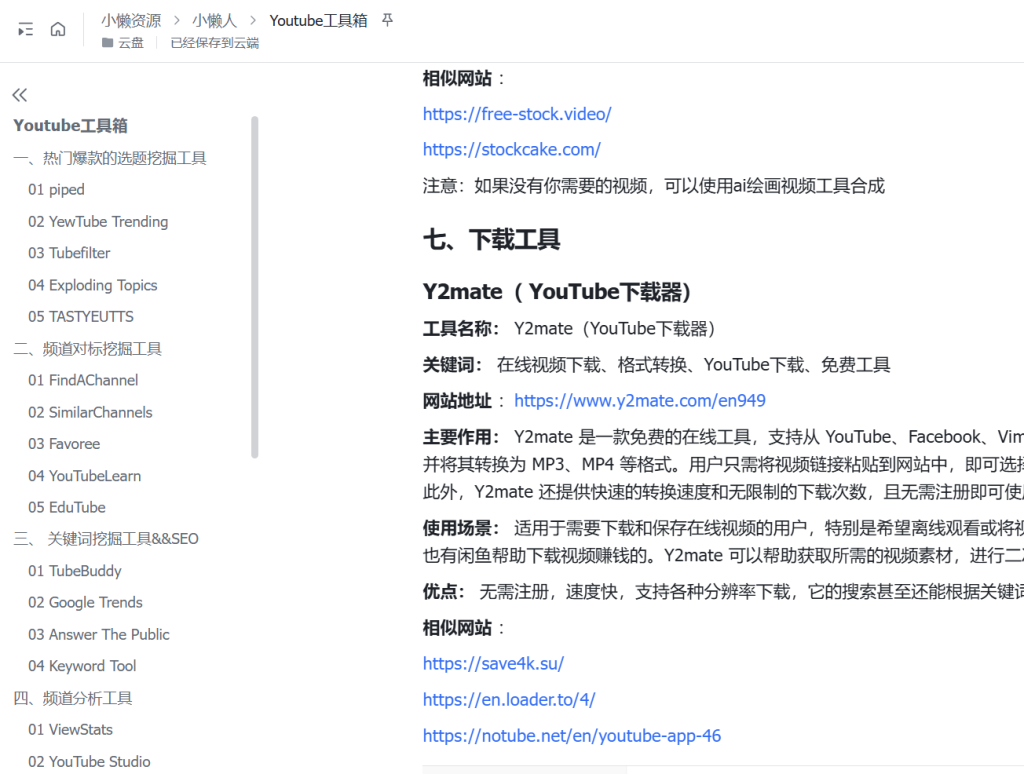Jump to 01 piped in outline
1024x774 pixels.
click(56, 189)
